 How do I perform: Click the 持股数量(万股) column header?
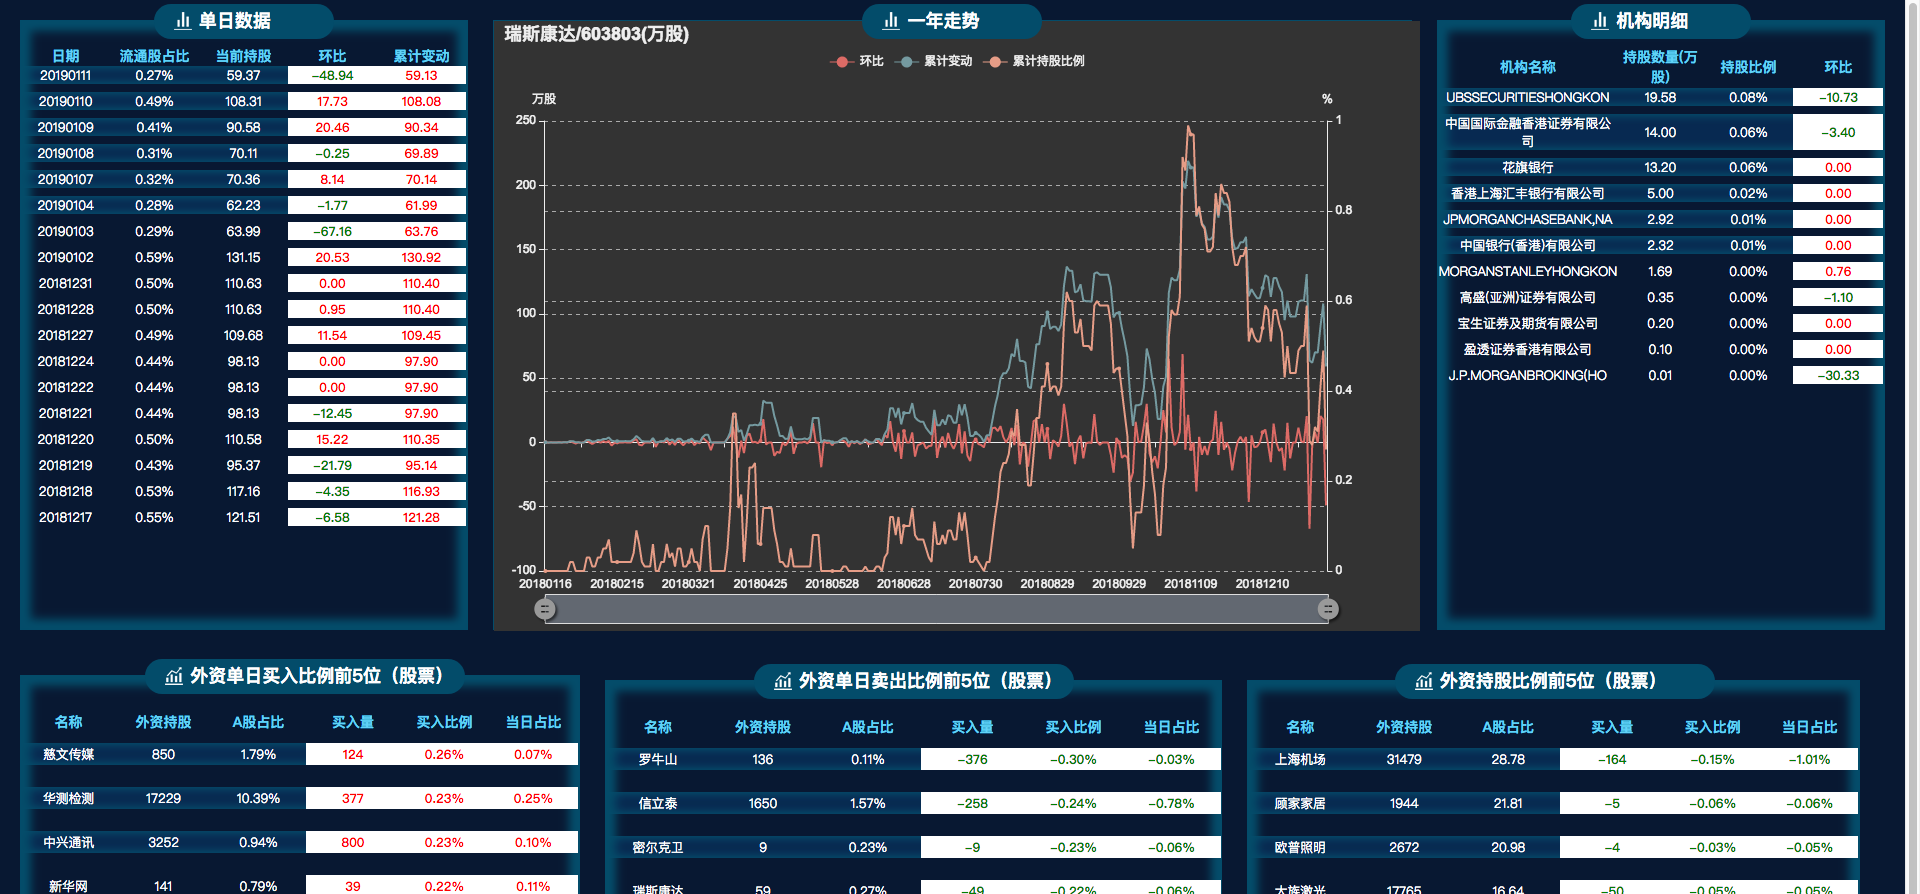click(x=1660, y=67)
